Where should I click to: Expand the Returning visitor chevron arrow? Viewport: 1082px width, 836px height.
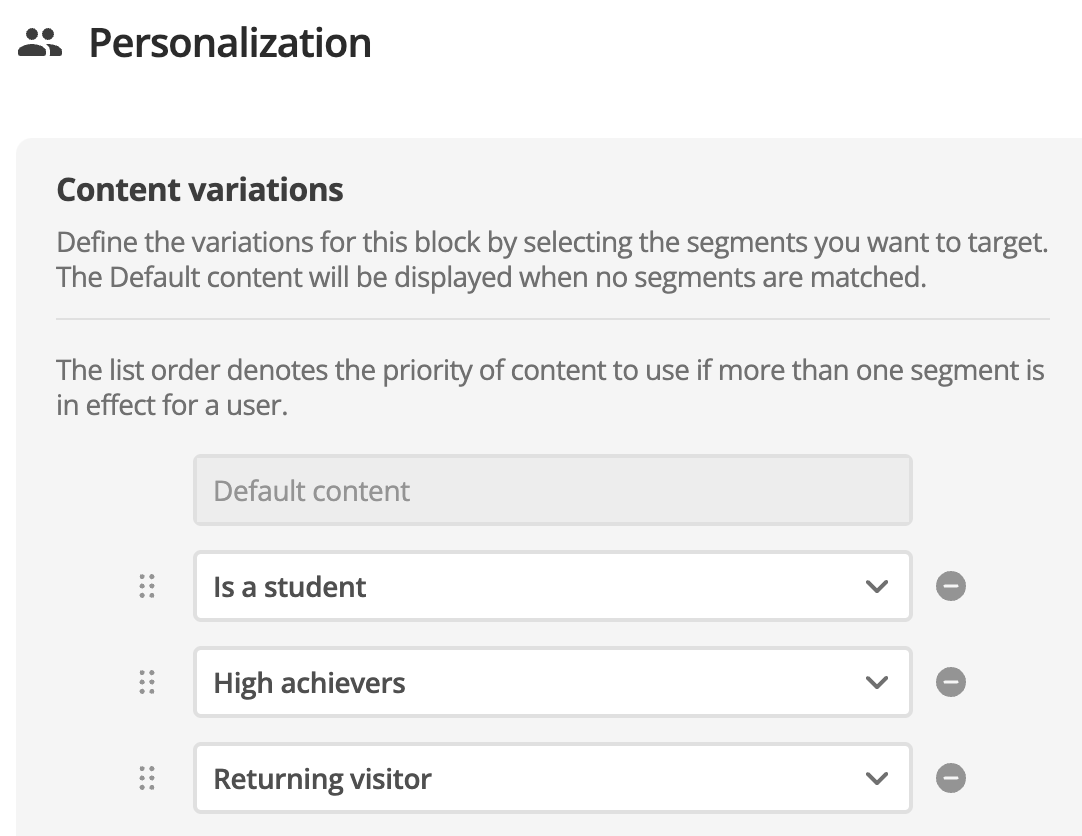(876, 779)
